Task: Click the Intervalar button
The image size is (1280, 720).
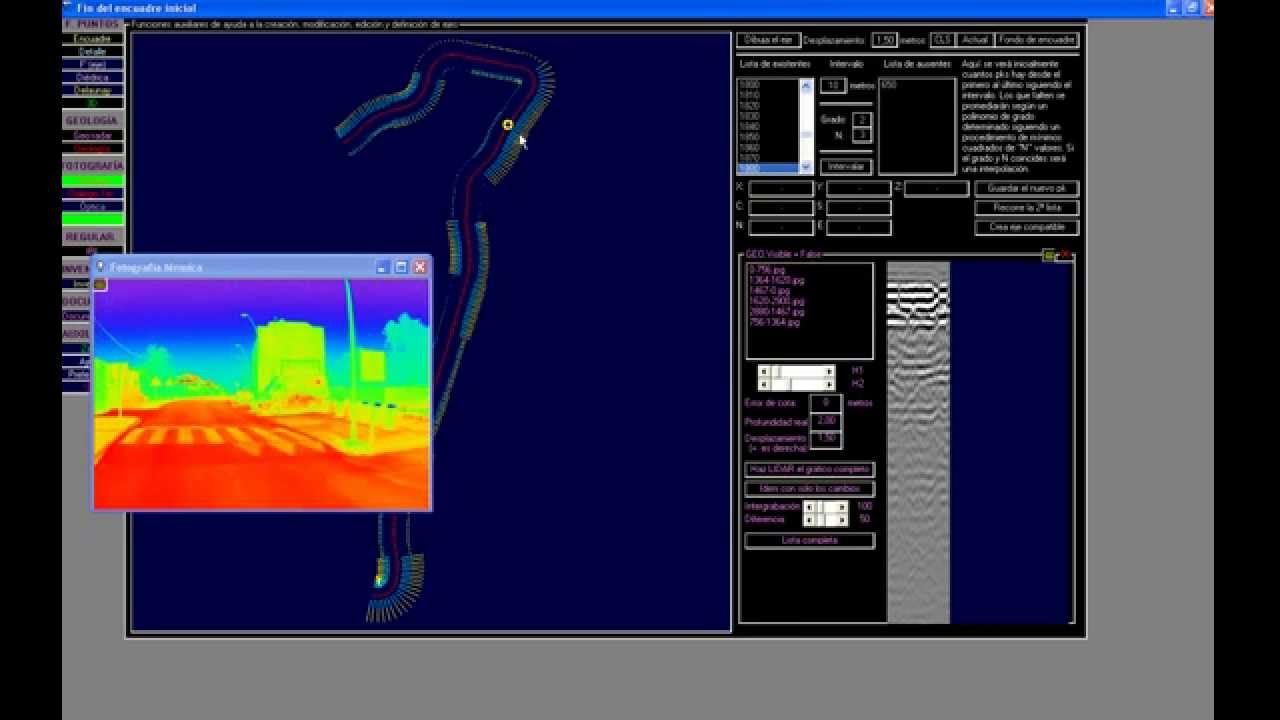Action: click(x=846, y=167)
